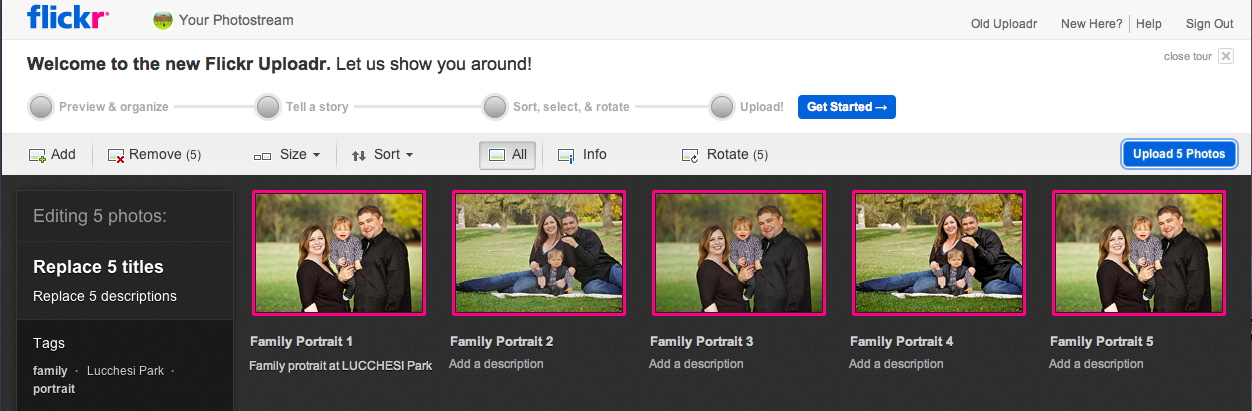Viewport: 1252px width, 411px height.
Task: Click the Flickr logo
Action: click(x=68, y=18)
